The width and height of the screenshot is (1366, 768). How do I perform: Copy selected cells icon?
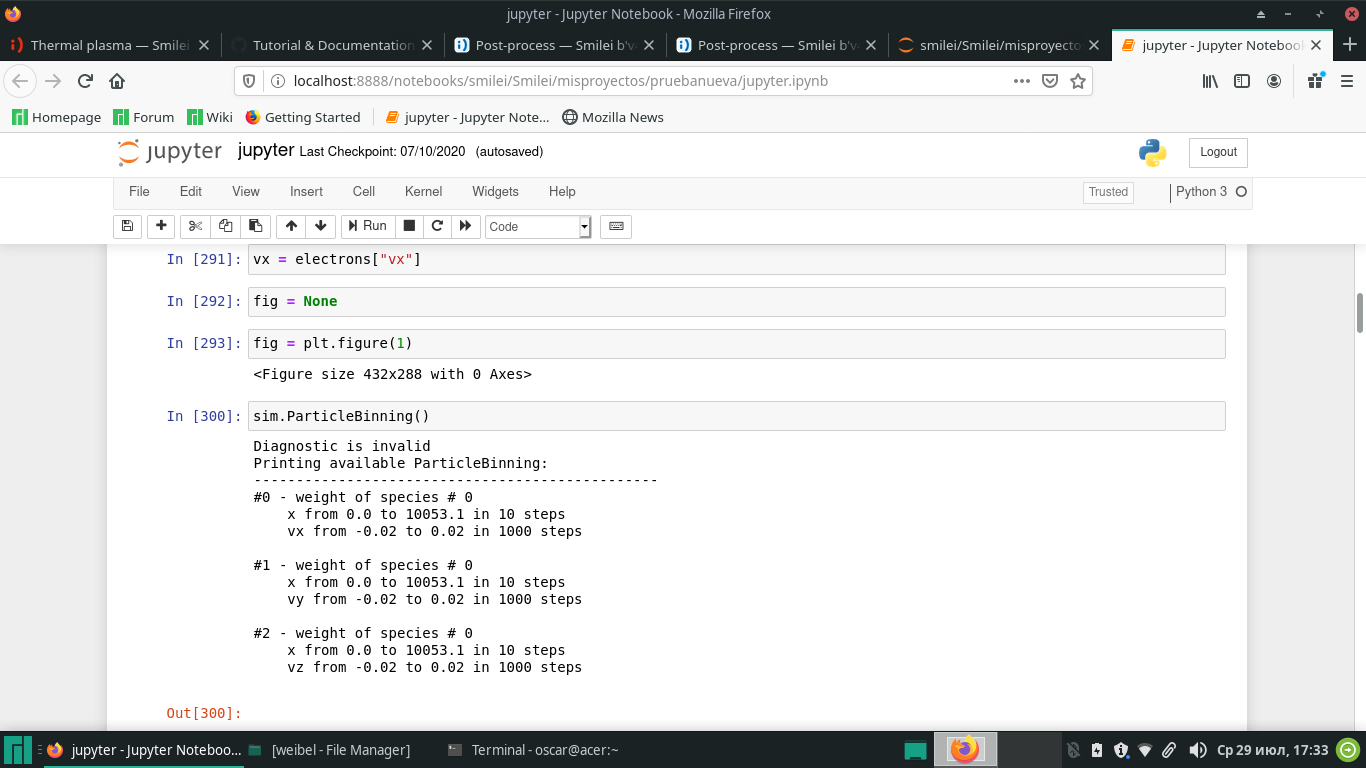point(225,226)
